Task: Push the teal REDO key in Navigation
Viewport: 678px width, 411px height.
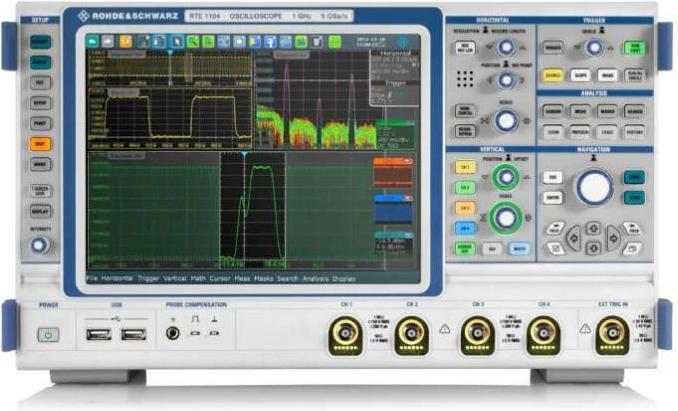Action: coord(634,198)
